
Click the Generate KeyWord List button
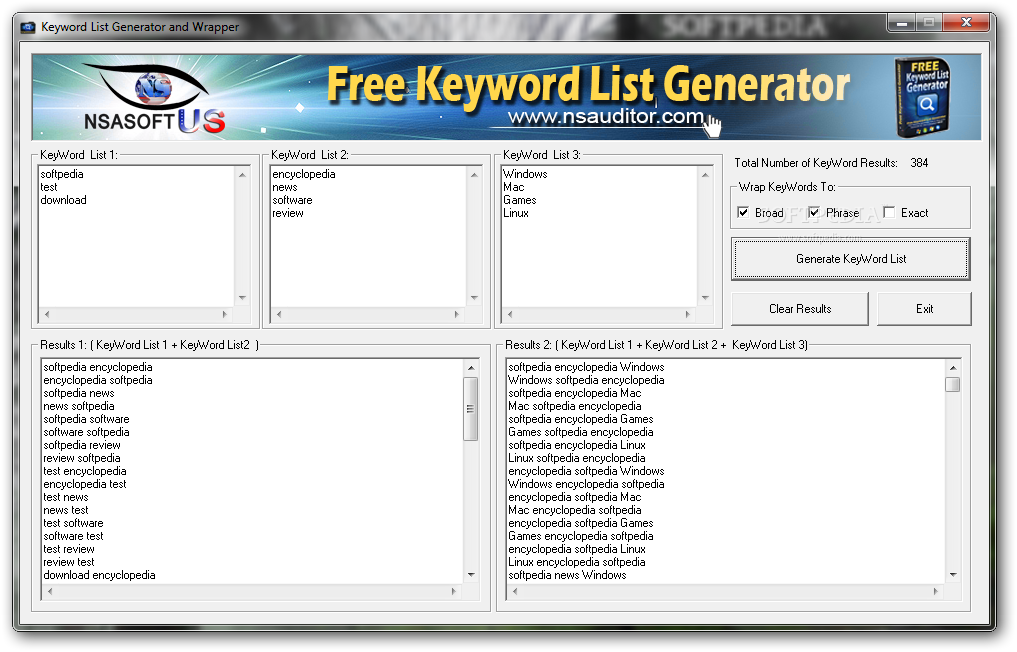tap(851, 259)
